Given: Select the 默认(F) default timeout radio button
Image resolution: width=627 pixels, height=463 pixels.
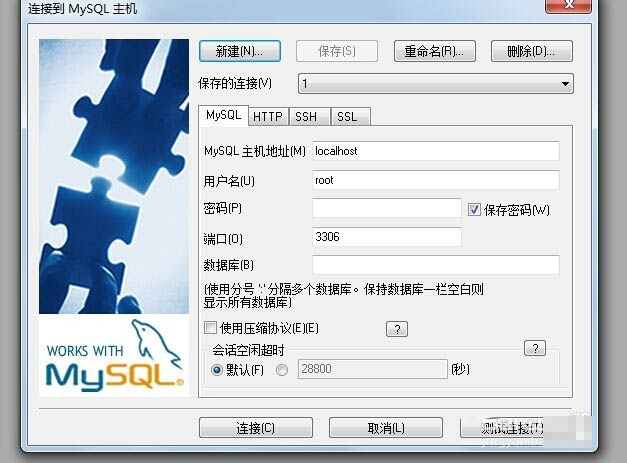Looking at the screenshot, I should pos(217,370).
